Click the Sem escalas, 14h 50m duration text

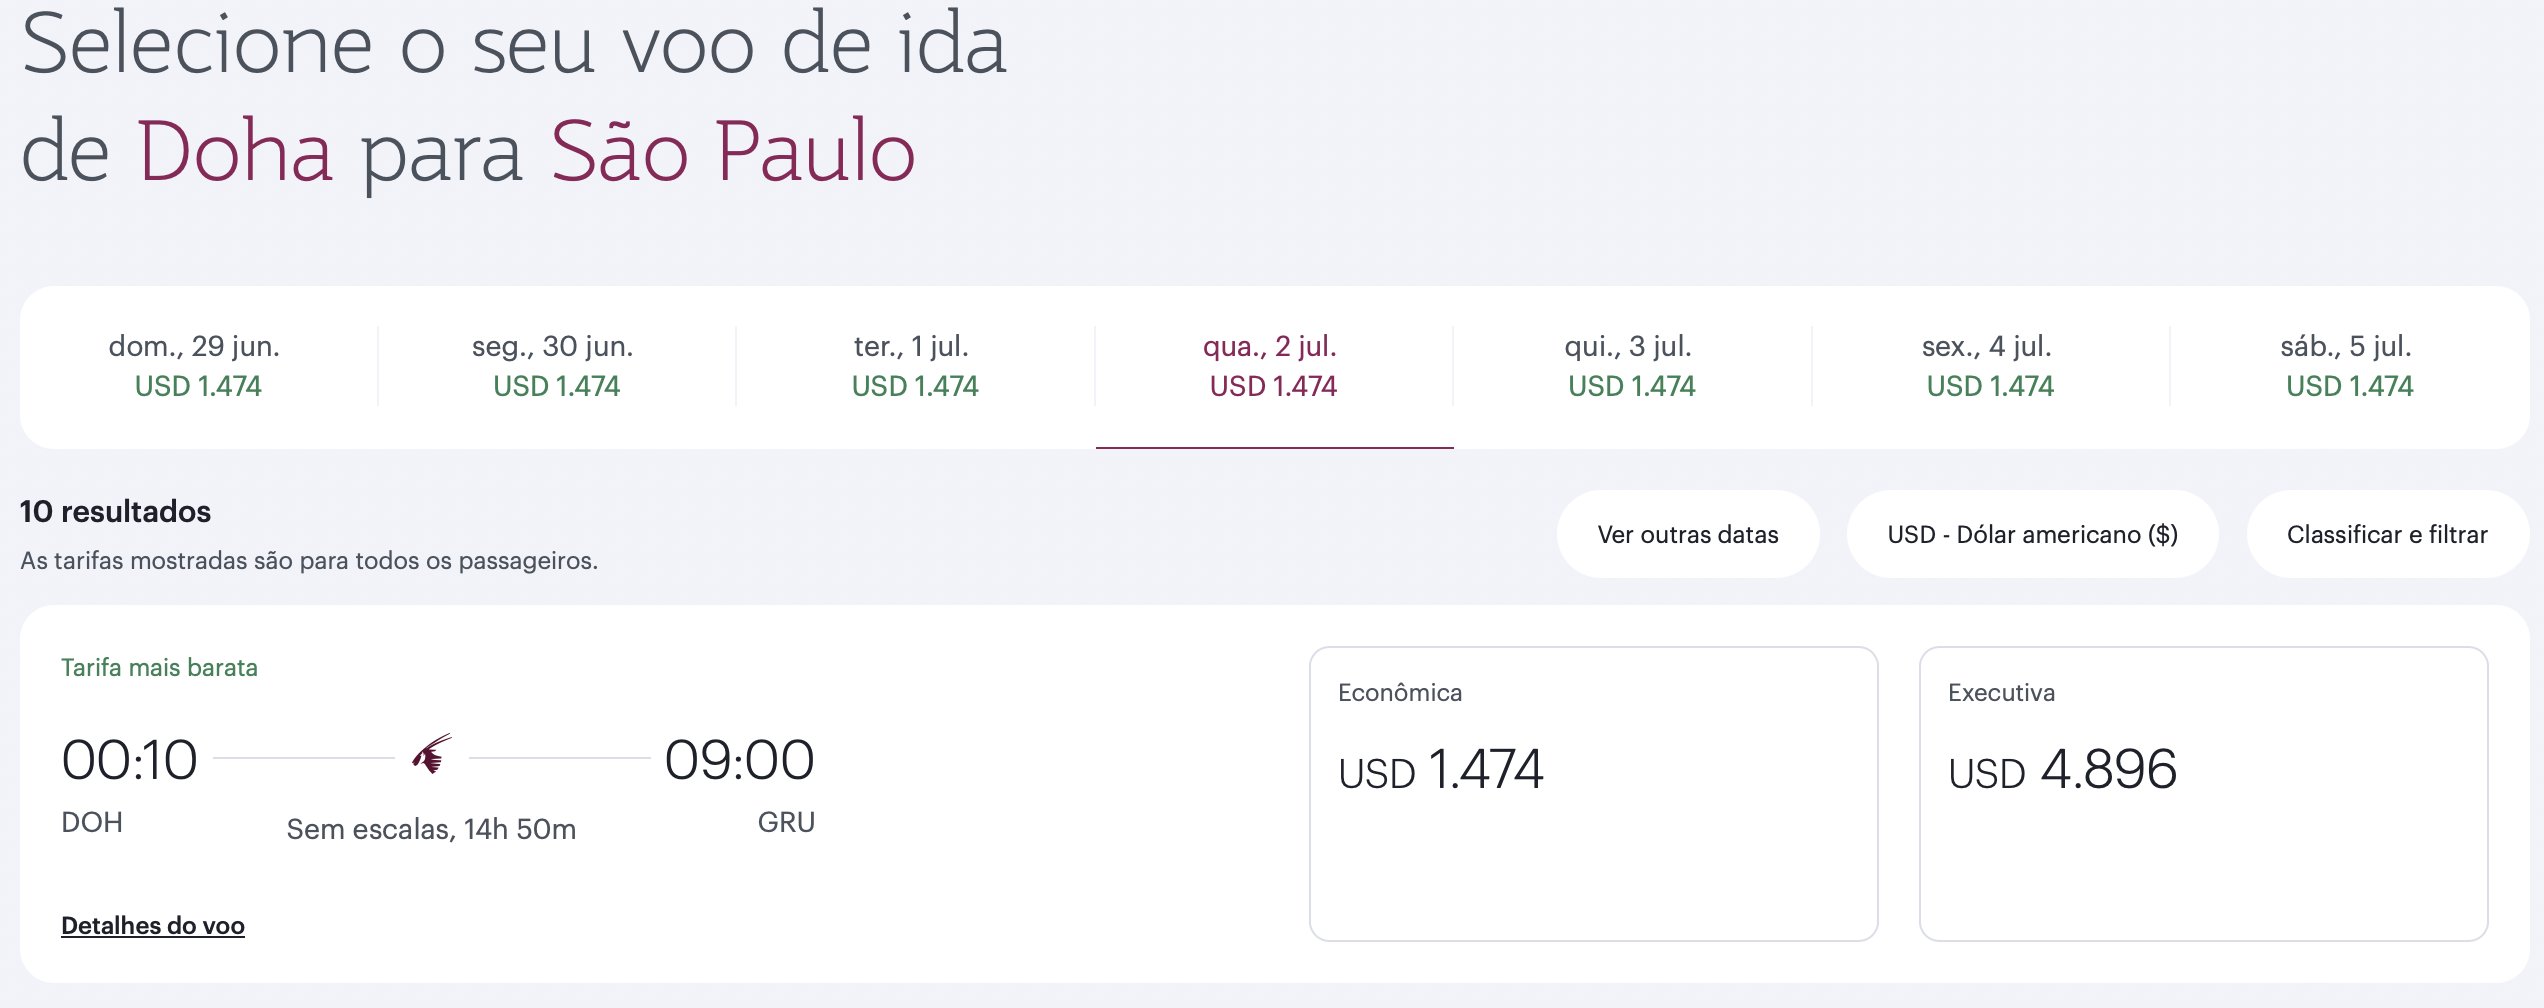pyautogui.click(x=431, y=829)
